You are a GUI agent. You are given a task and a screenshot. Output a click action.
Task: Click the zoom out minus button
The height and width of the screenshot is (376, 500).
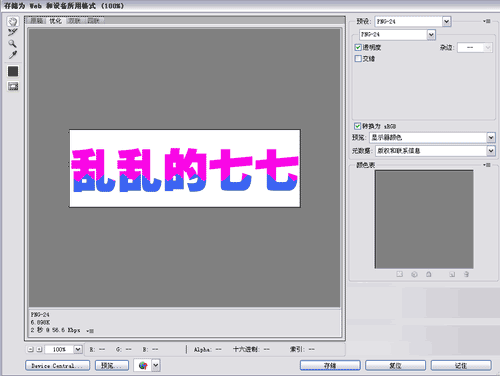(x=30, y=349)
